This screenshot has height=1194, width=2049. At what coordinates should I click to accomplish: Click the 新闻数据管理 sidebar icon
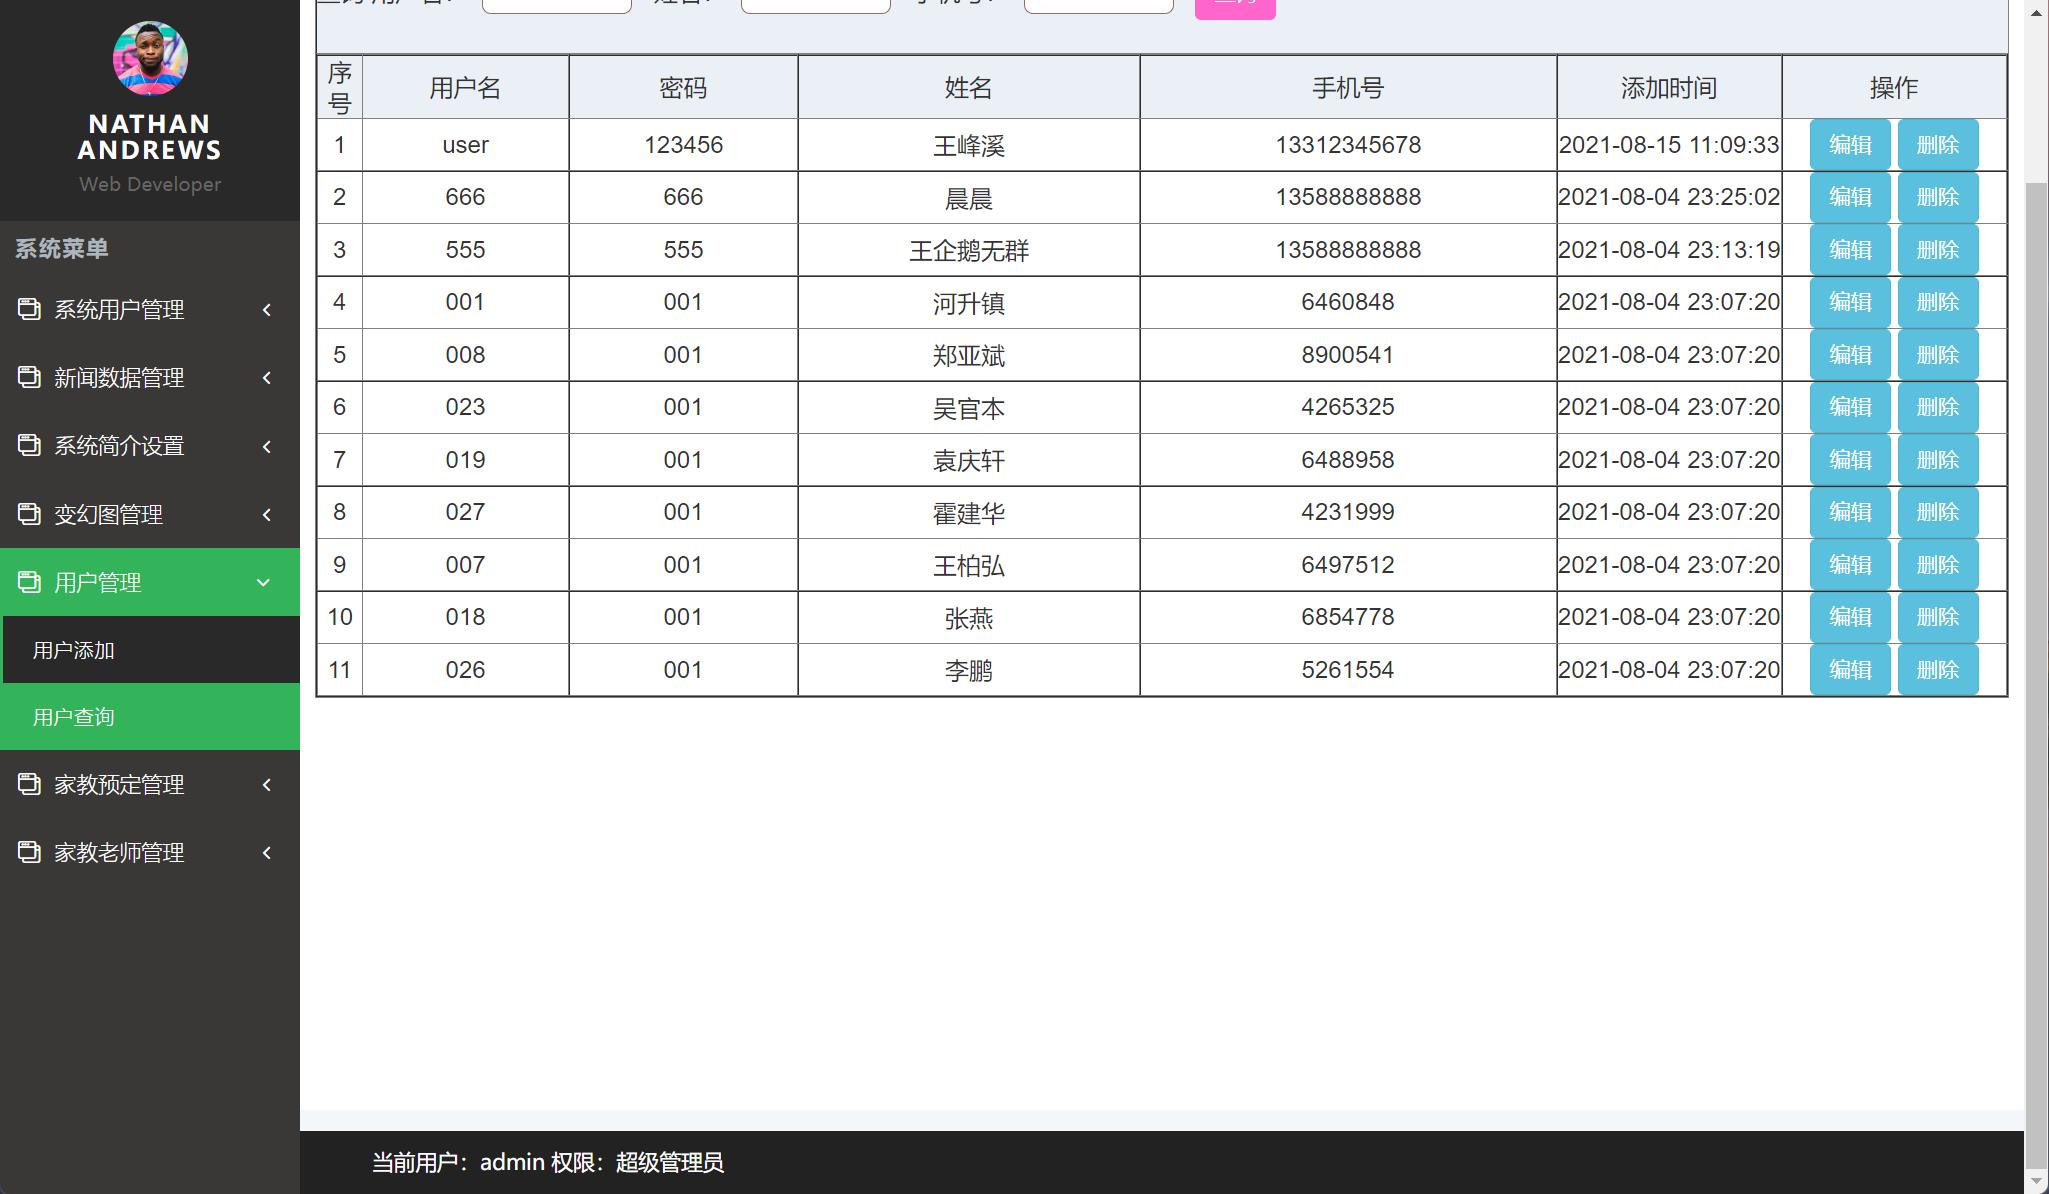pyautogui.click(x=28, y=378)
